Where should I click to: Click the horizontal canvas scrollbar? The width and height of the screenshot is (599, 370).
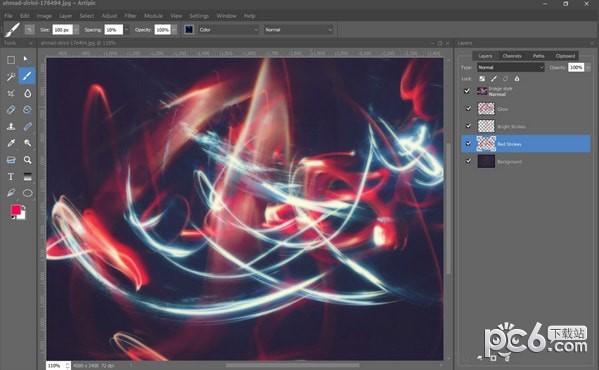point(292,365)
